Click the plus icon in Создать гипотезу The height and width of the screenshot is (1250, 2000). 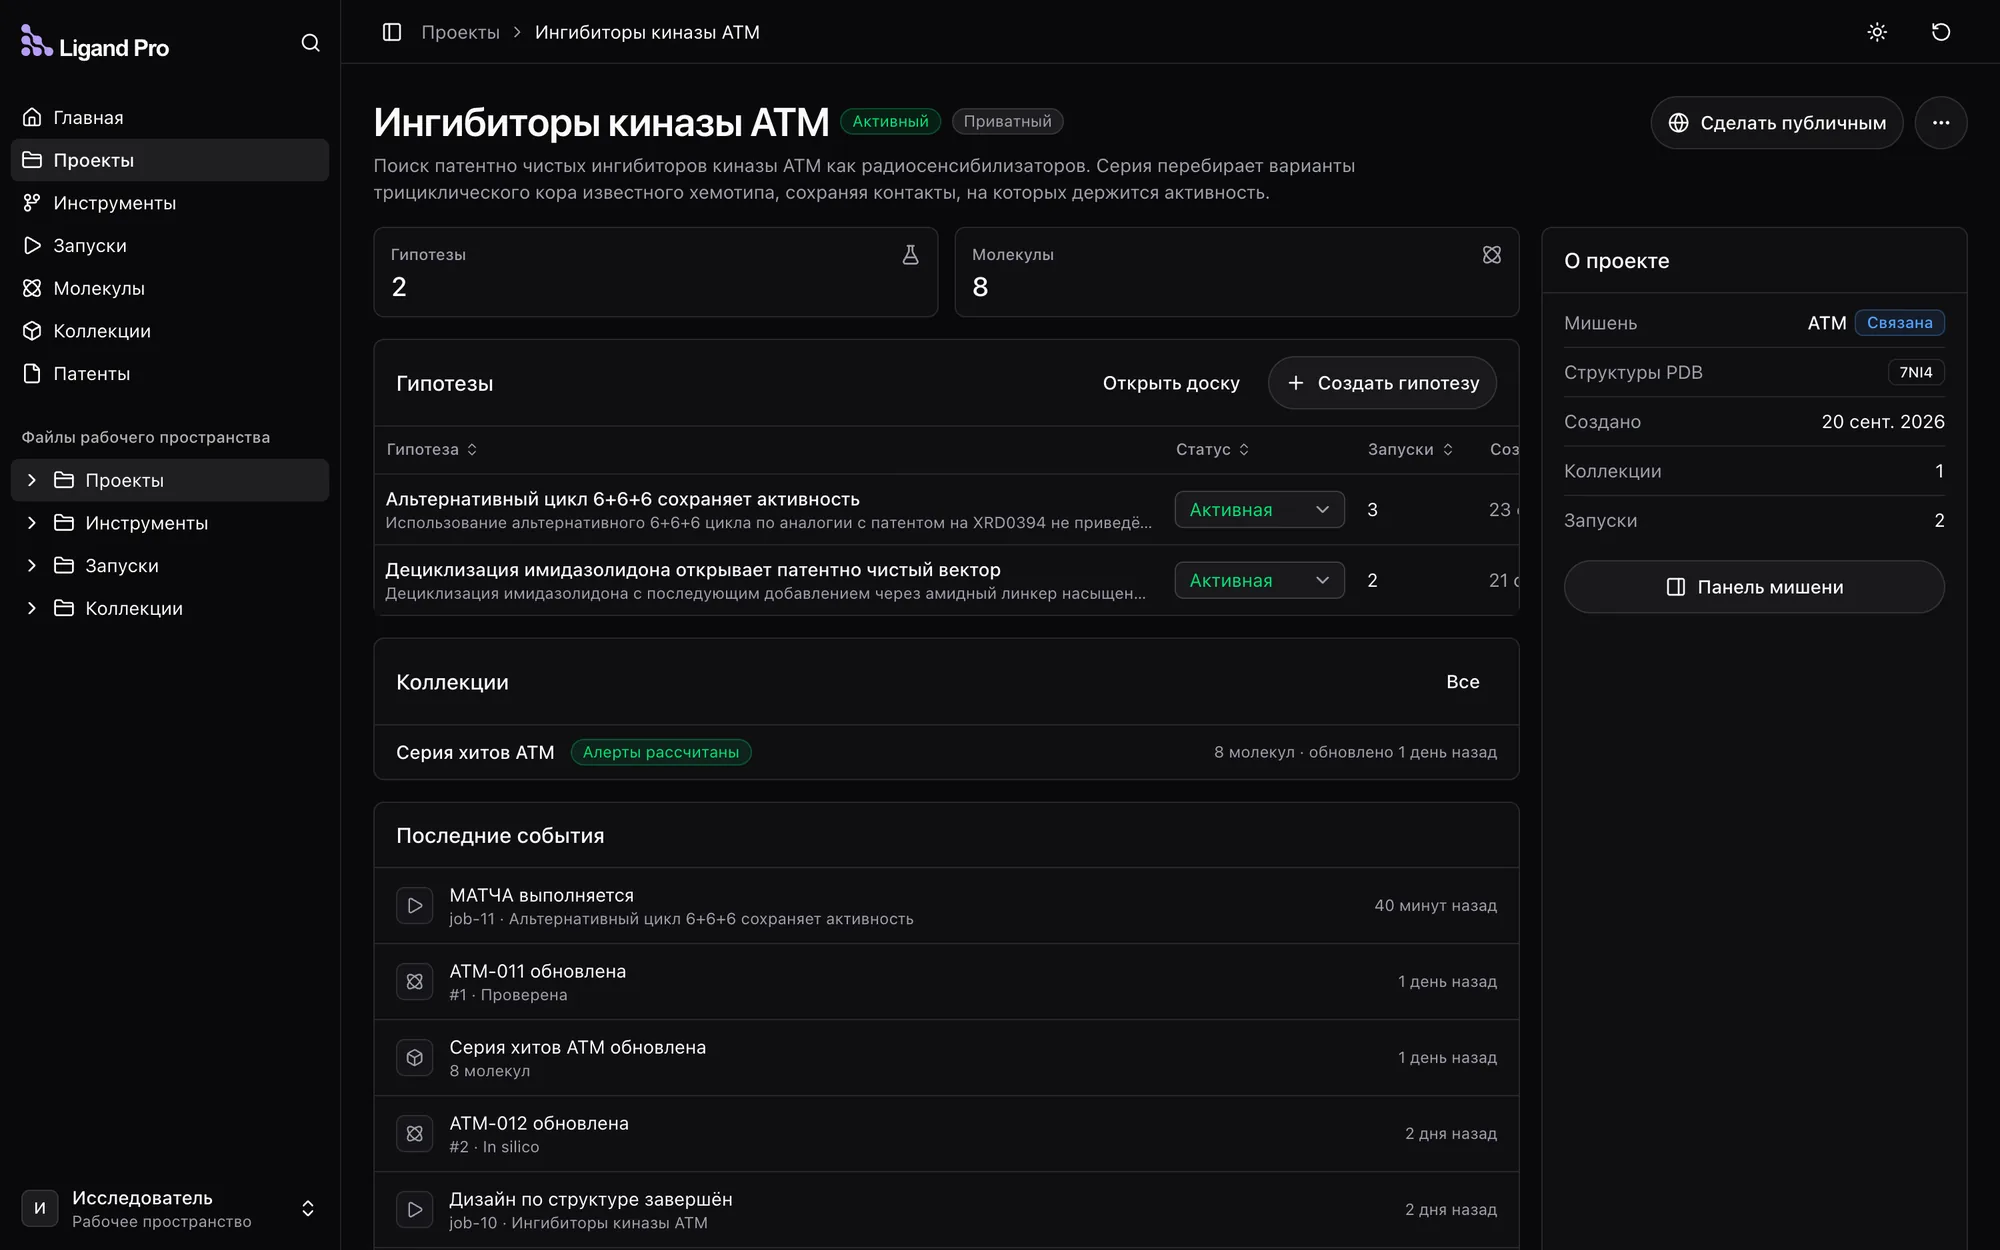(x=1296, y=383)
